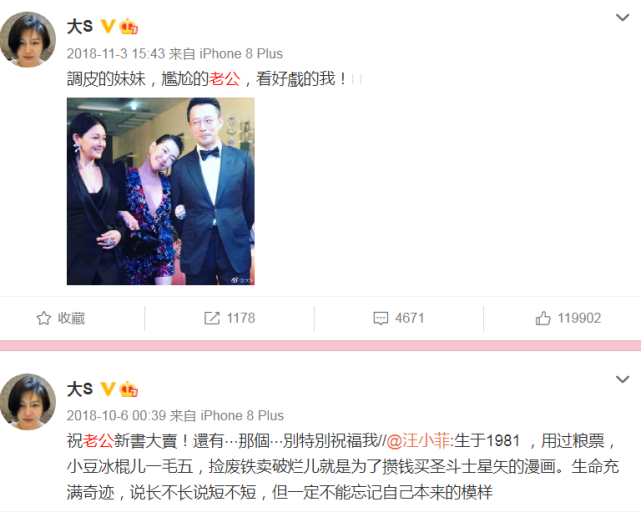Open the 2018-10-6 00:39 timestamp link
Viewport: 641px width, 512px height.
coord(117,416)
